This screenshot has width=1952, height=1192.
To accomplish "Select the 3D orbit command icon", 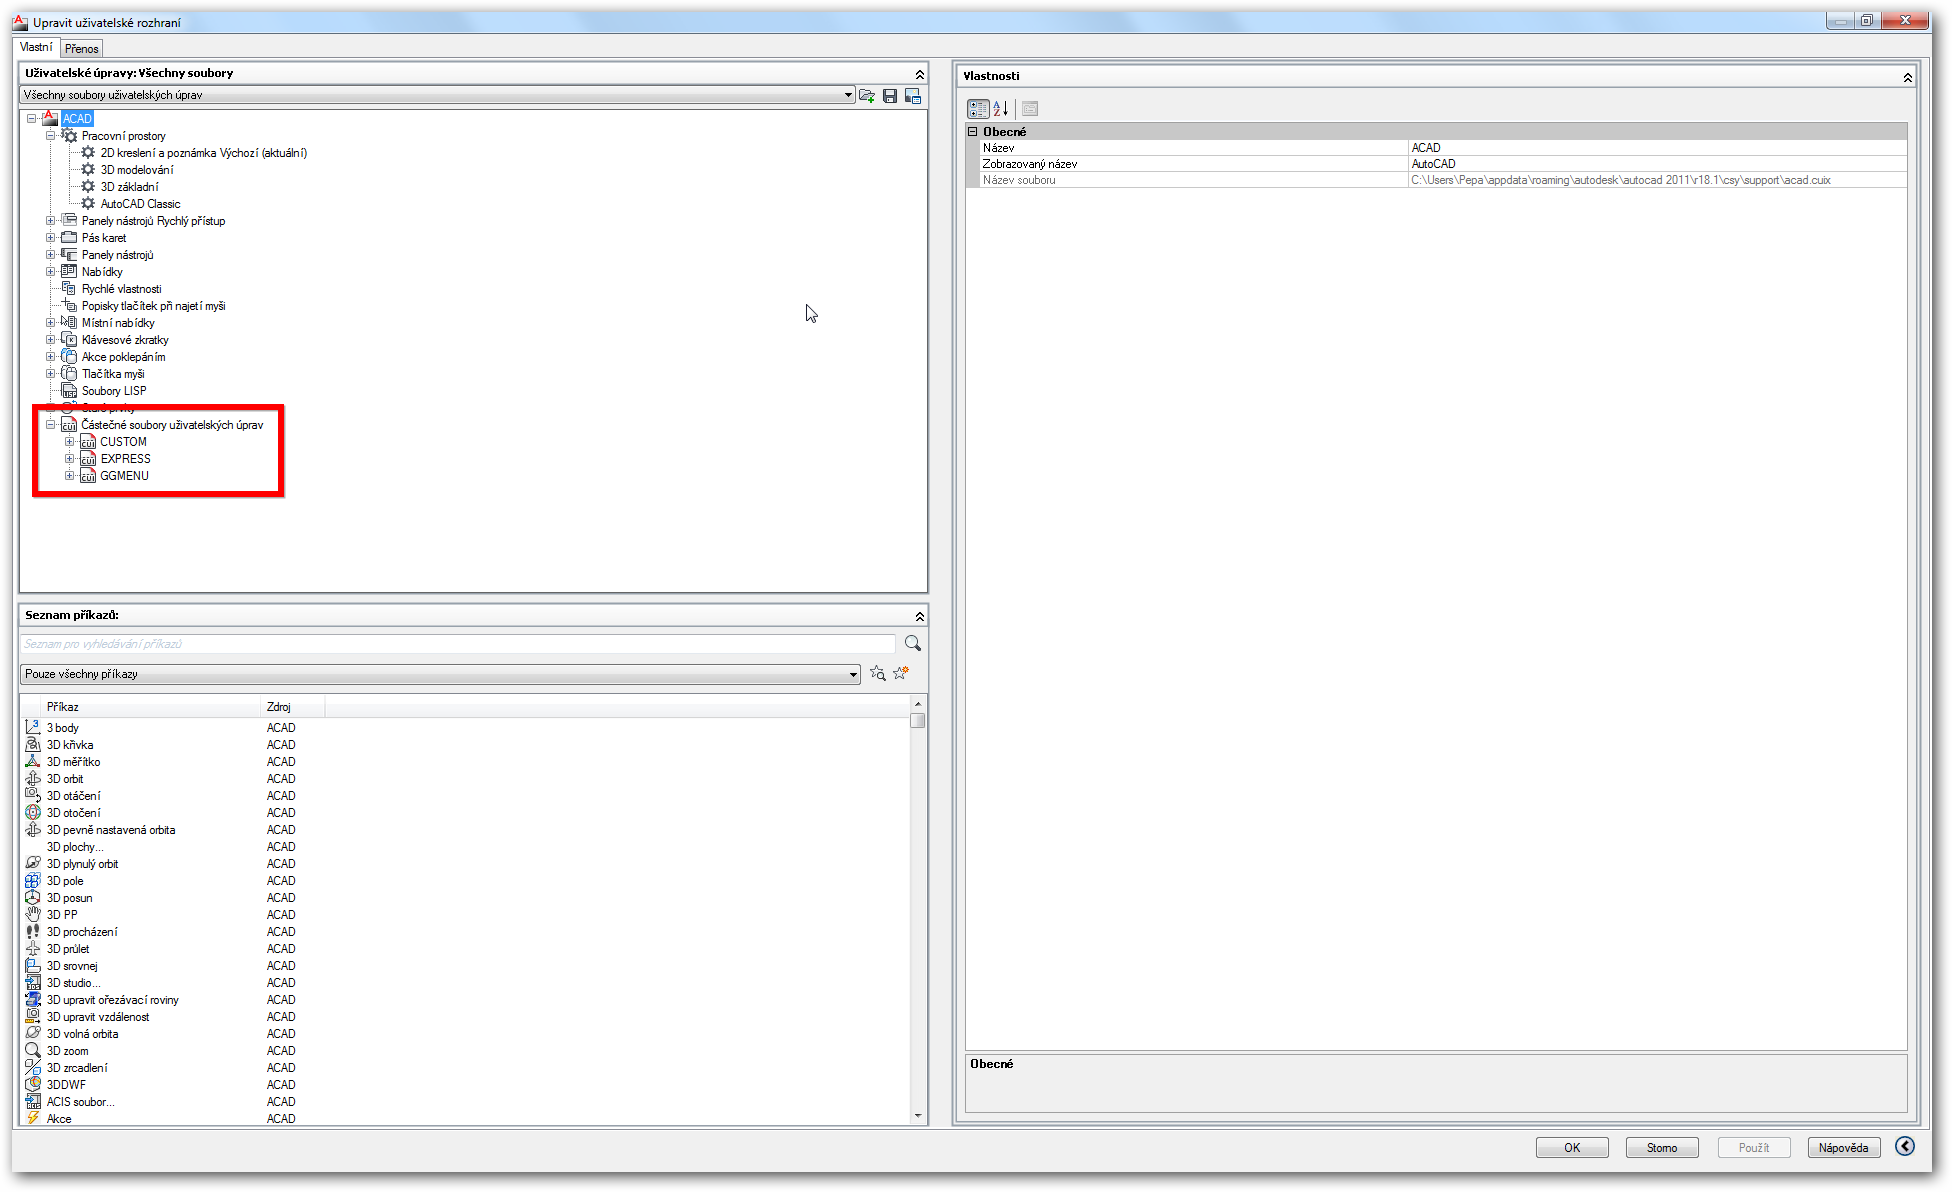I will (x=33, y=778).
